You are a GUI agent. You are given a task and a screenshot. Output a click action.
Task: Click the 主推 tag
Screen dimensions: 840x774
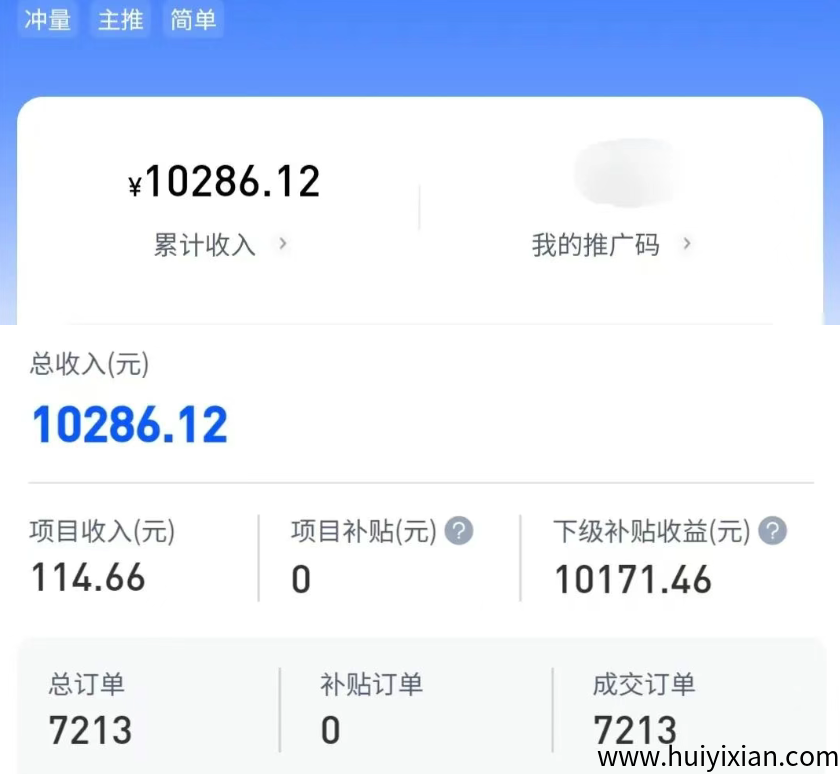point(121,20)
